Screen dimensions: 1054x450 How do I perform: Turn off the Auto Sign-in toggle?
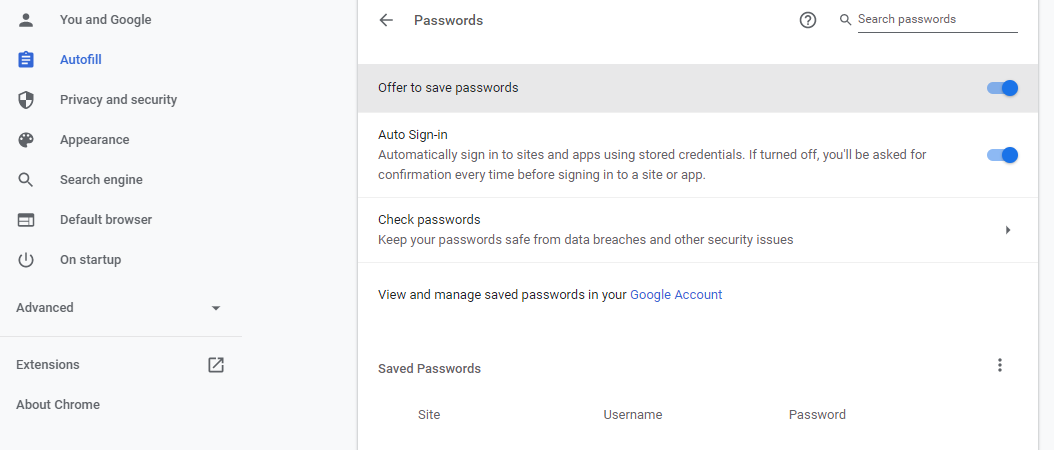click(1002, 155)
